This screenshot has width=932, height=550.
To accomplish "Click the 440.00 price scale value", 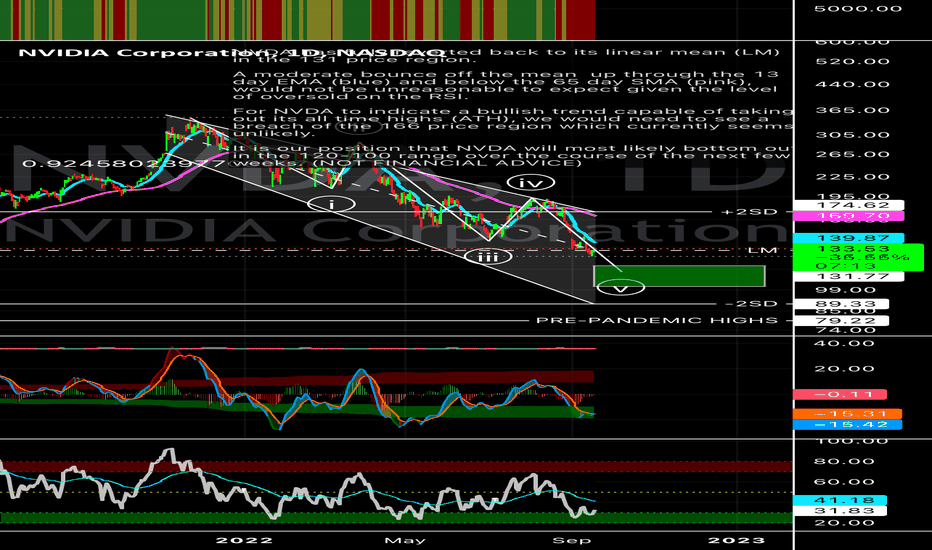I will [852, 84].
